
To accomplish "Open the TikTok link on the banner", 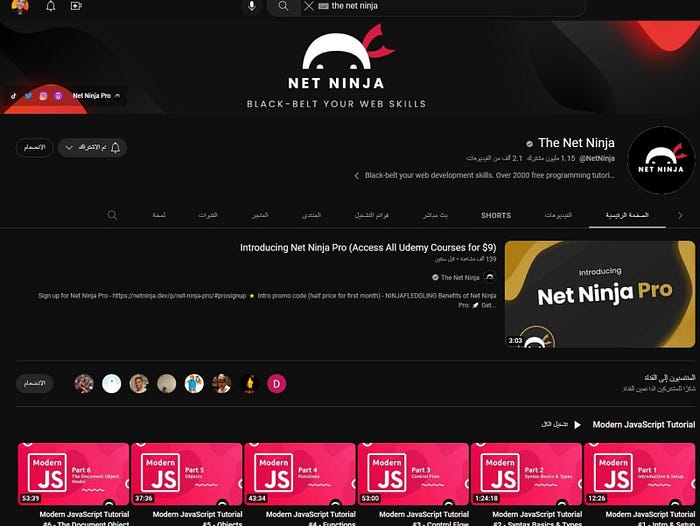I will point(13,96).
